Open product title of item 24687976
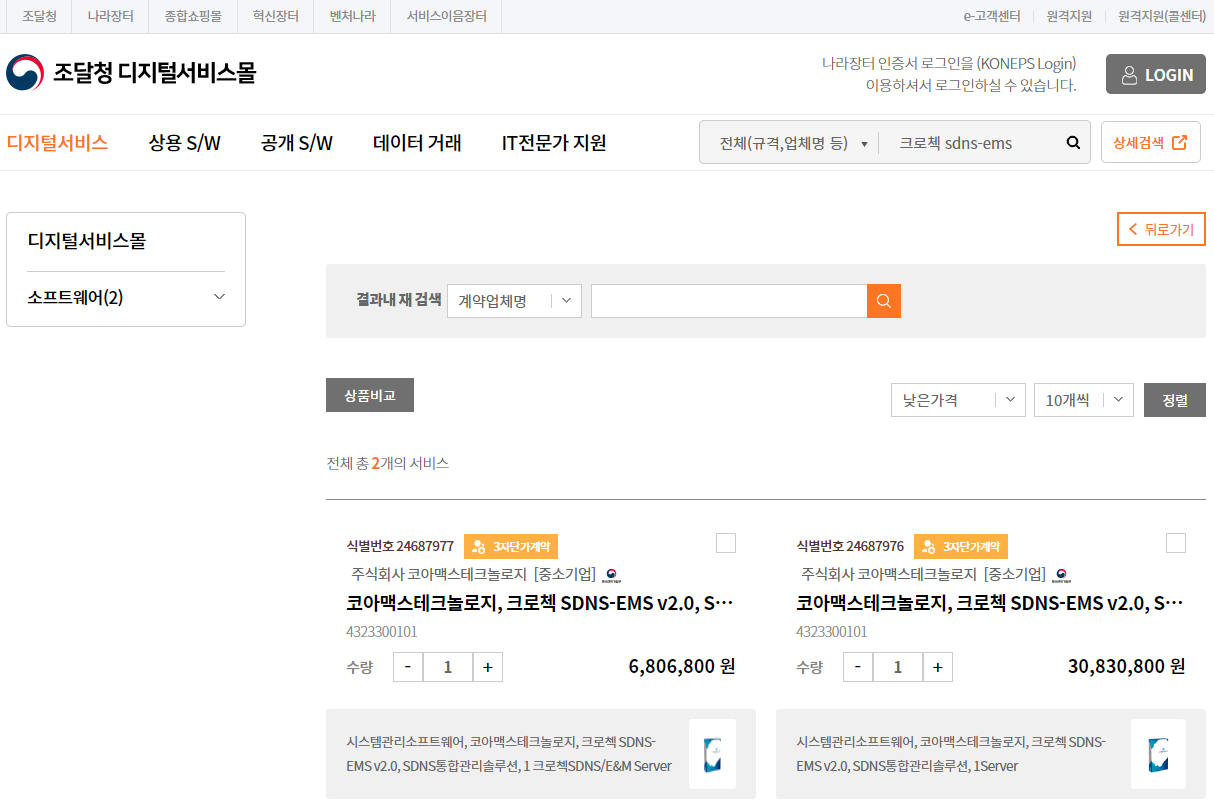The width and height of the screenshot is (1214, 803). (991, 603)
